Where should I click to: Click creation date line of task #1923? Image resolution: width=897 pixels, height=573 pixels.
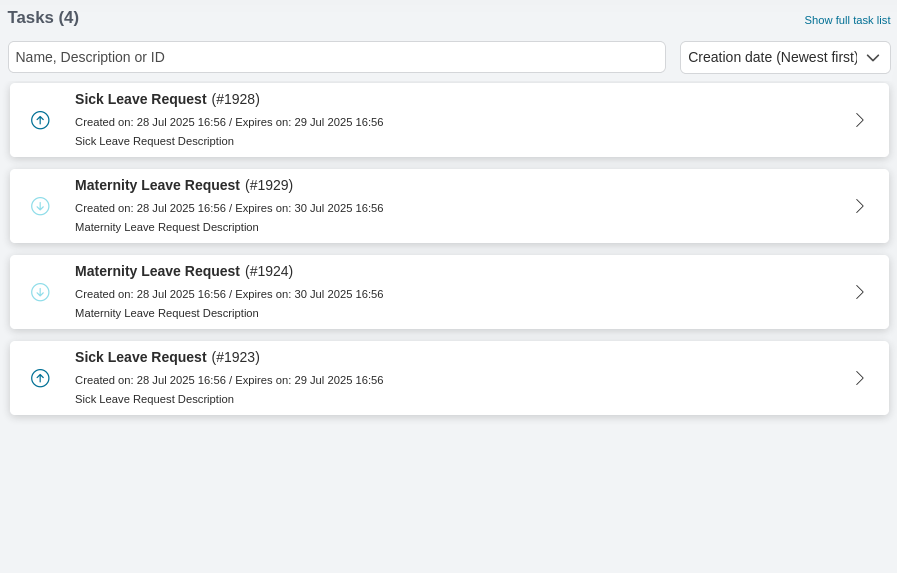coord(150,380)
